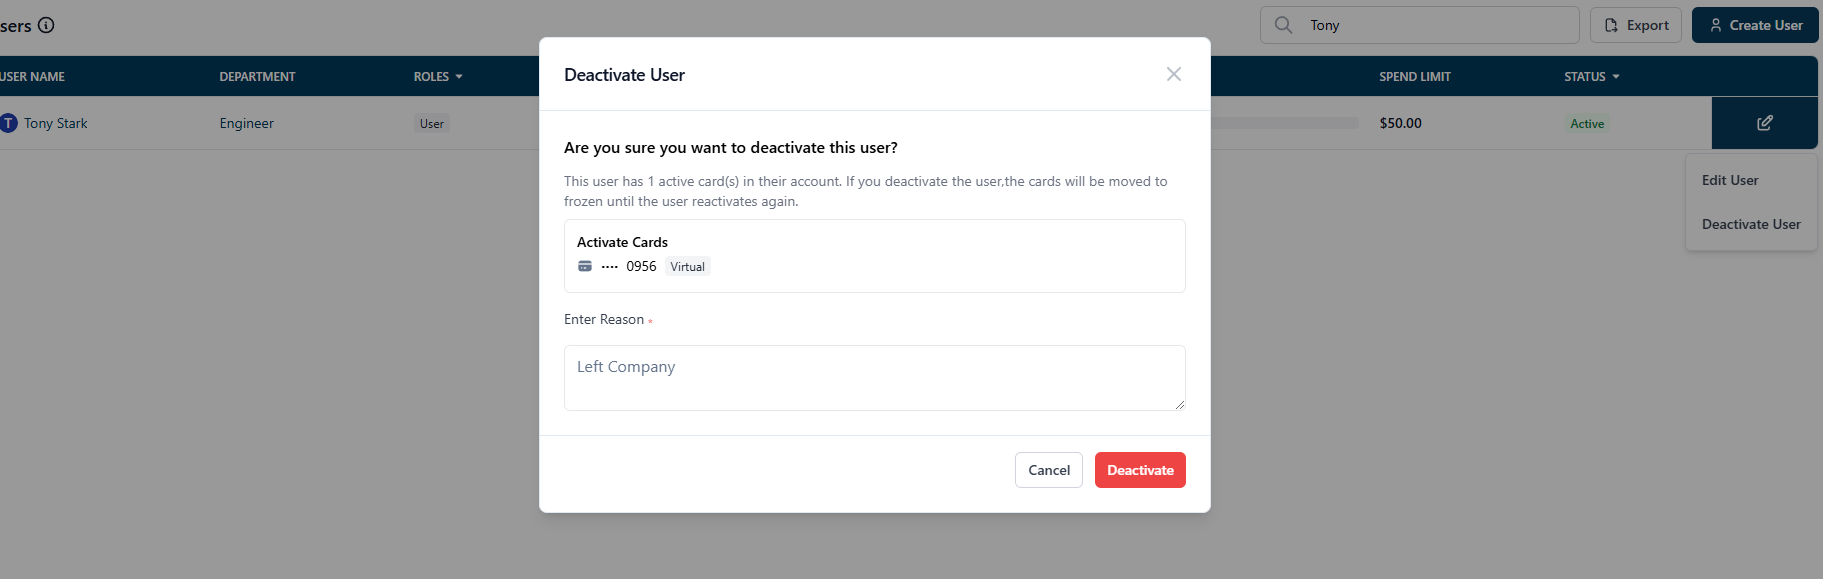Screen dimensions: 1823x579
Task: Cancel the deactivation dialog
Action: (x=1049, y=470)
